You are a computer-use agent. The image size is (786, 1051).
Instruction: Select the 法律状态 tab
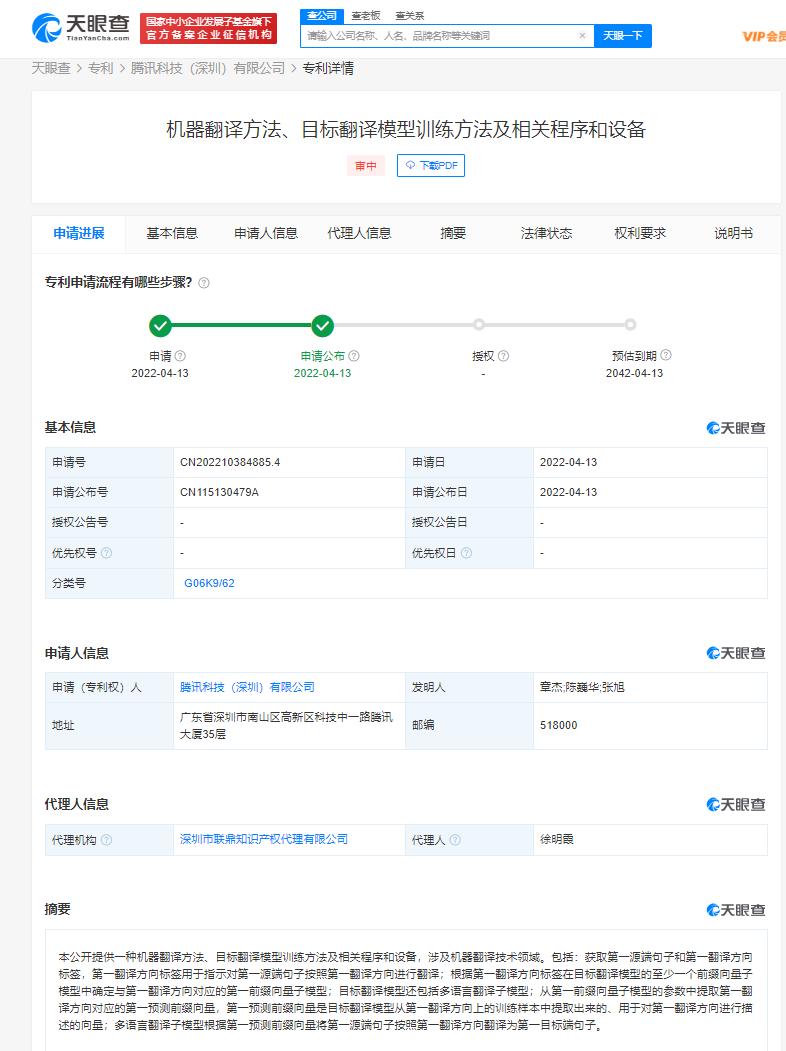click(x=547, y=233)
